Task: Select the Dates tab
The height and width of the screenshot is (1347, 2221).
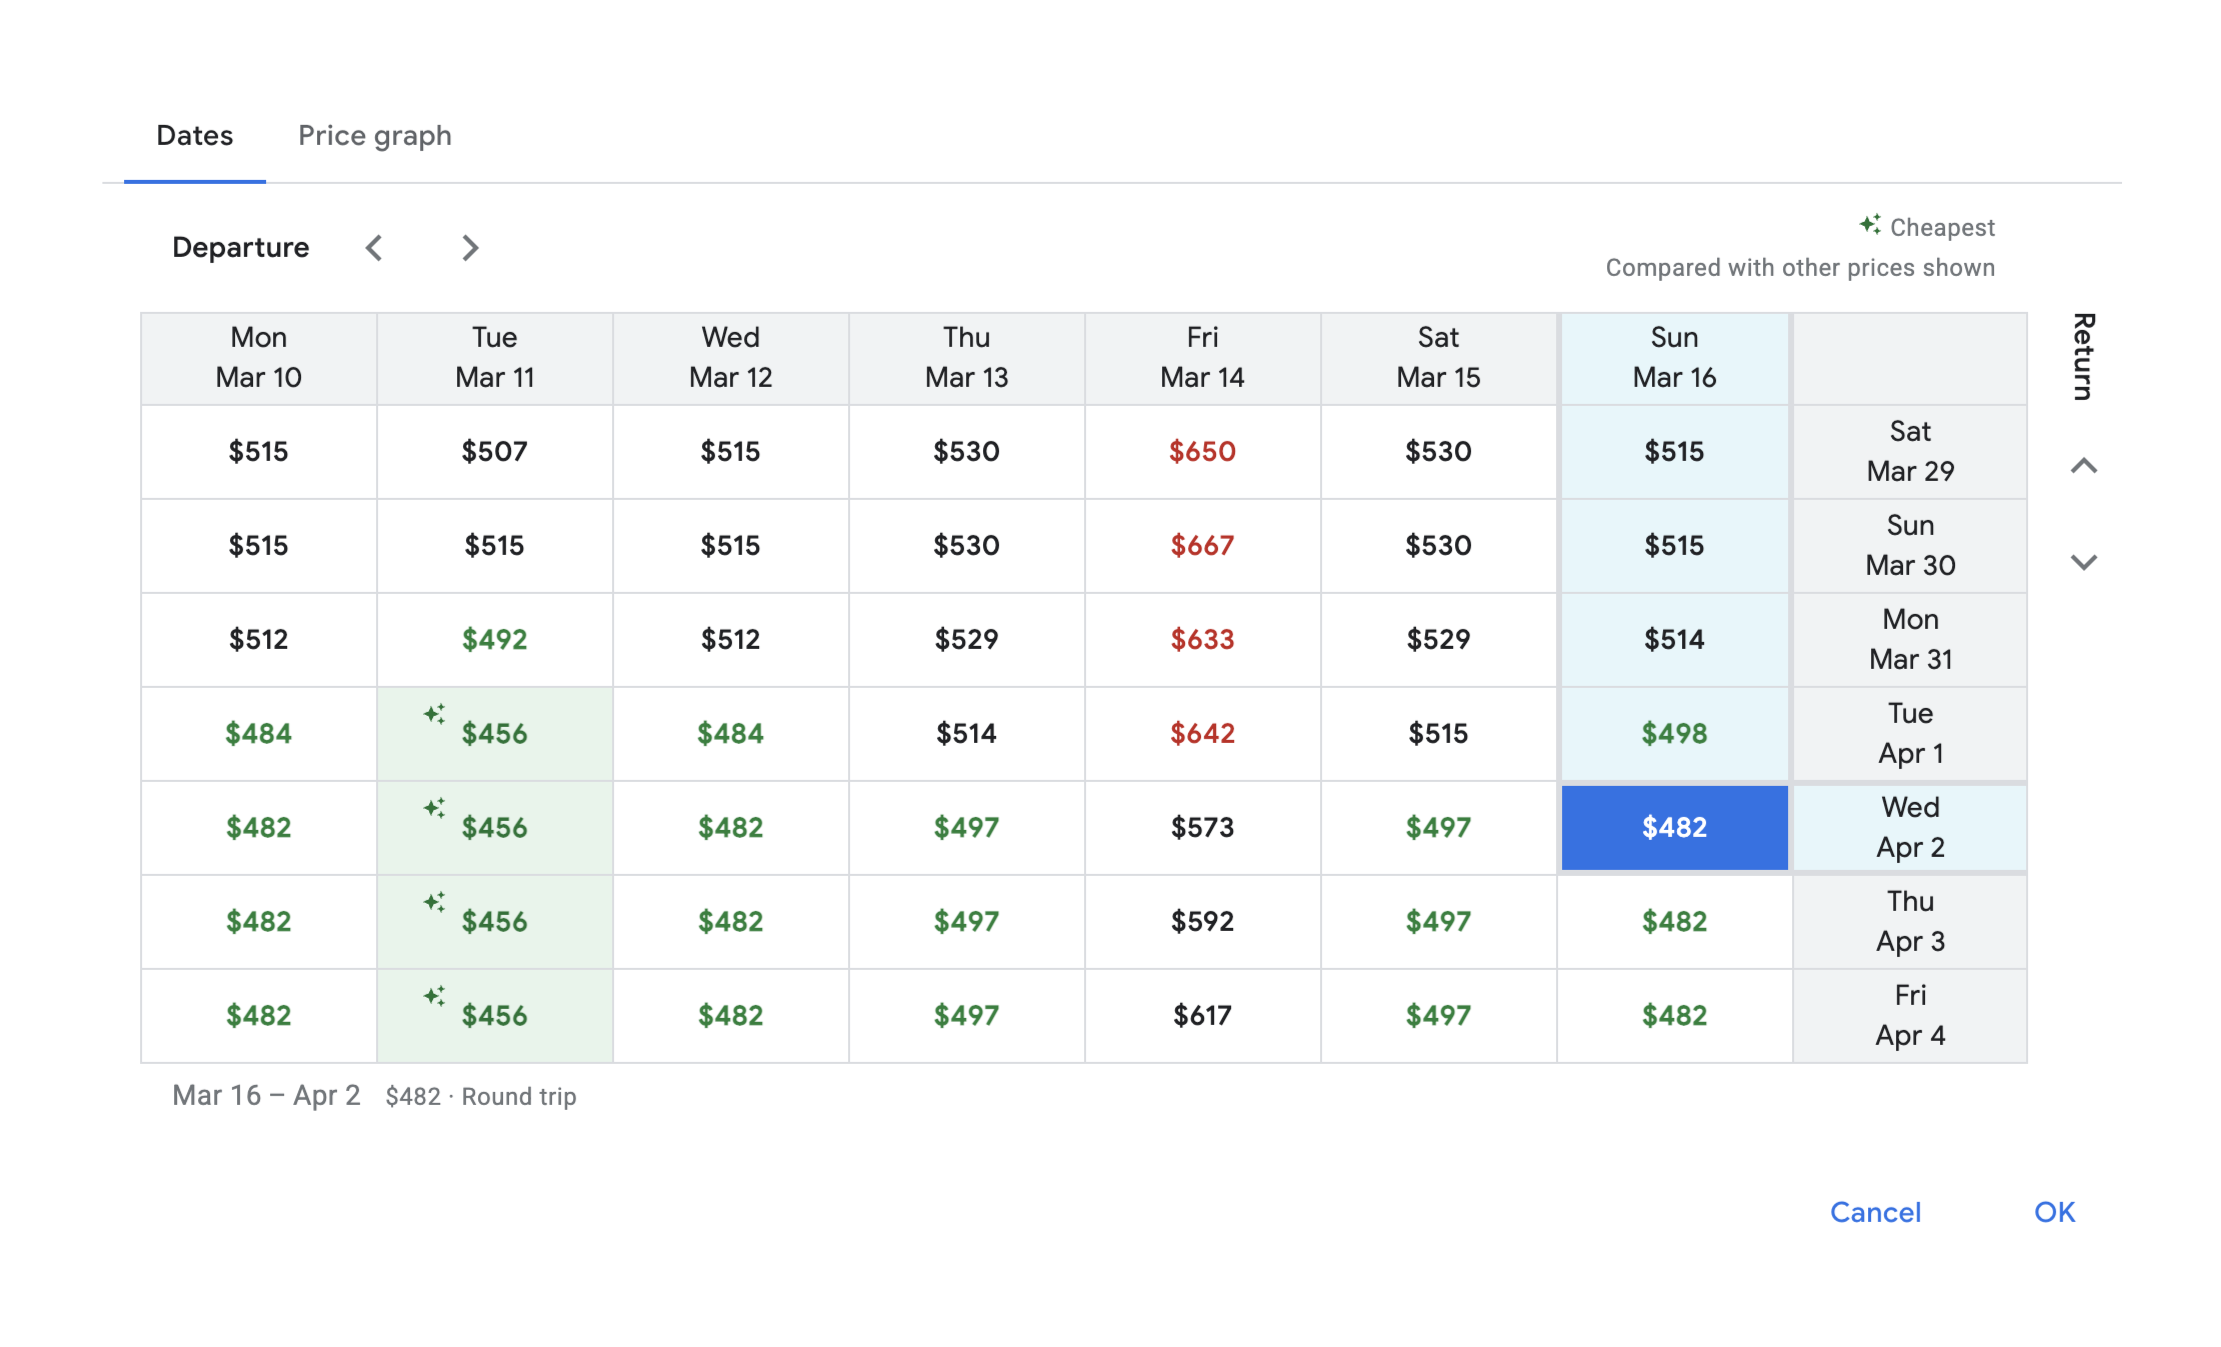Action: click(195, 136)
